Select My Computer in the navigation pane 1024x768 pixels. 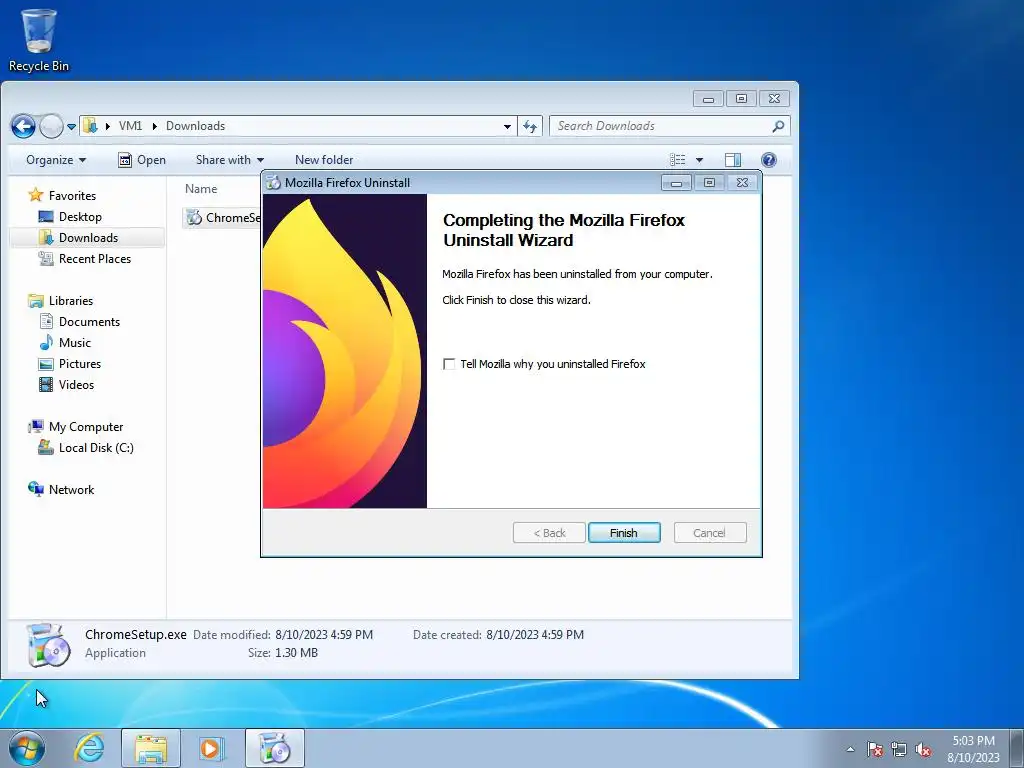76,426
